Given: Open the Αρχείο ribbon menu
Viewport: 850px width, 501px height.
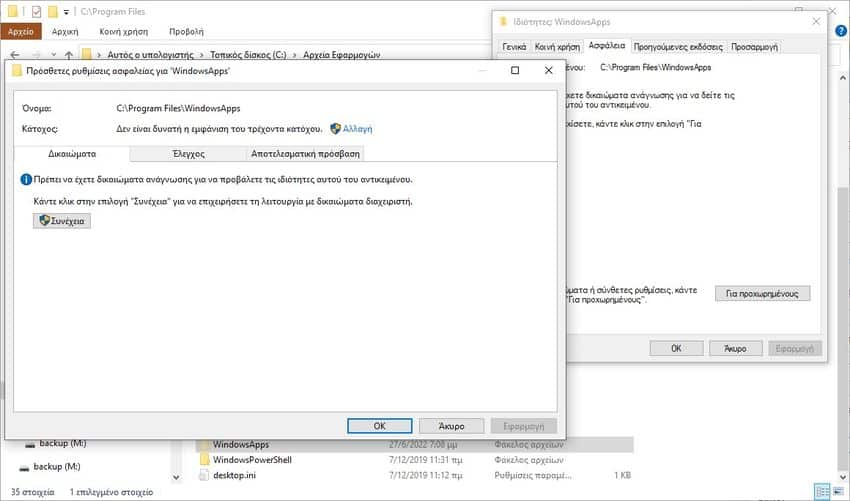Looking at the screenshot, I should click(21, 31).
